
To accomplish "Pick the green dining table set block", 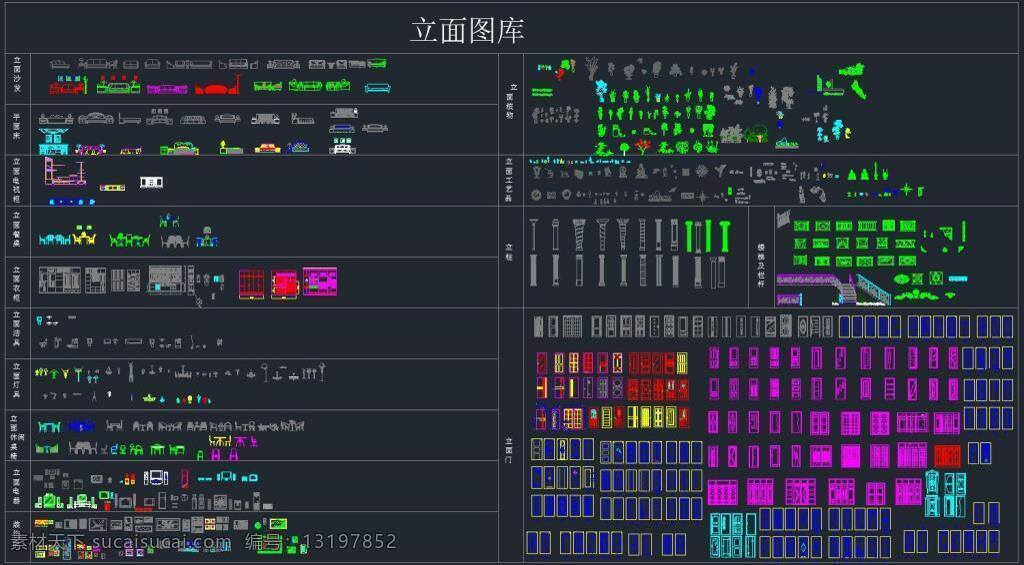I will tap(129, 240).
